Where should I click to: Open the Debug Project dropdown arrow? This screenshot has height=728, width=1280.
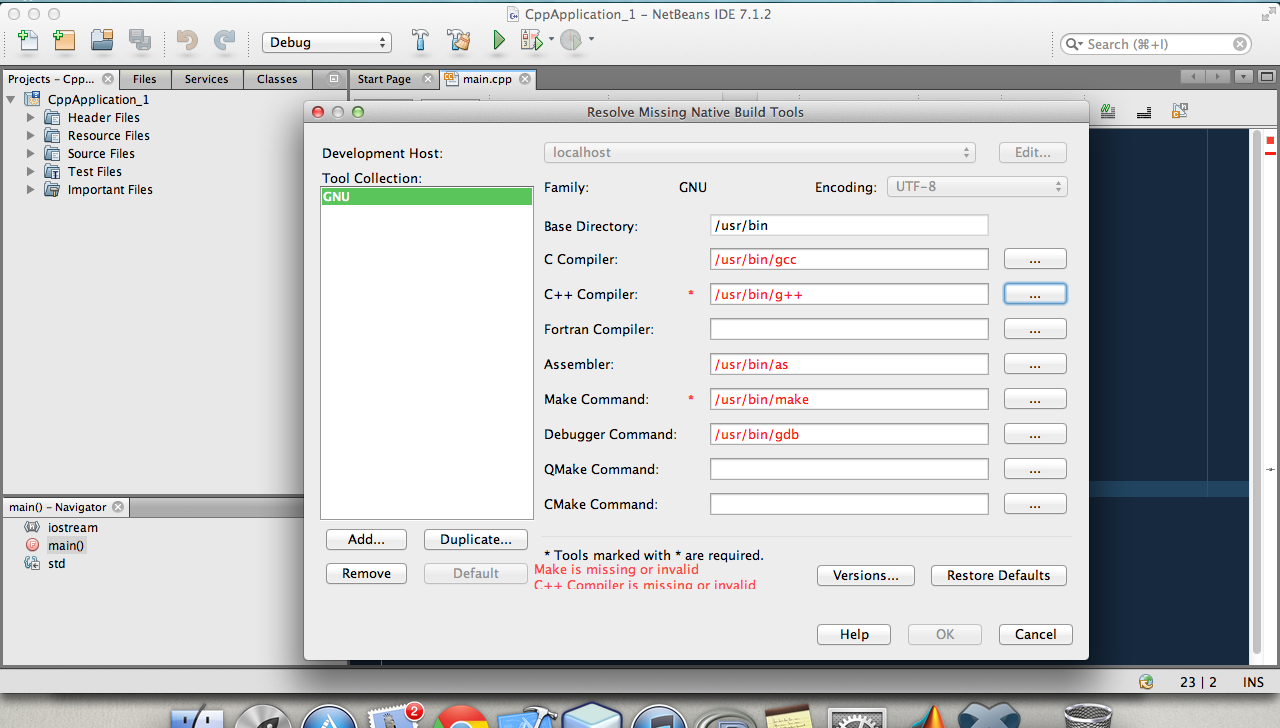pos(551,40)
